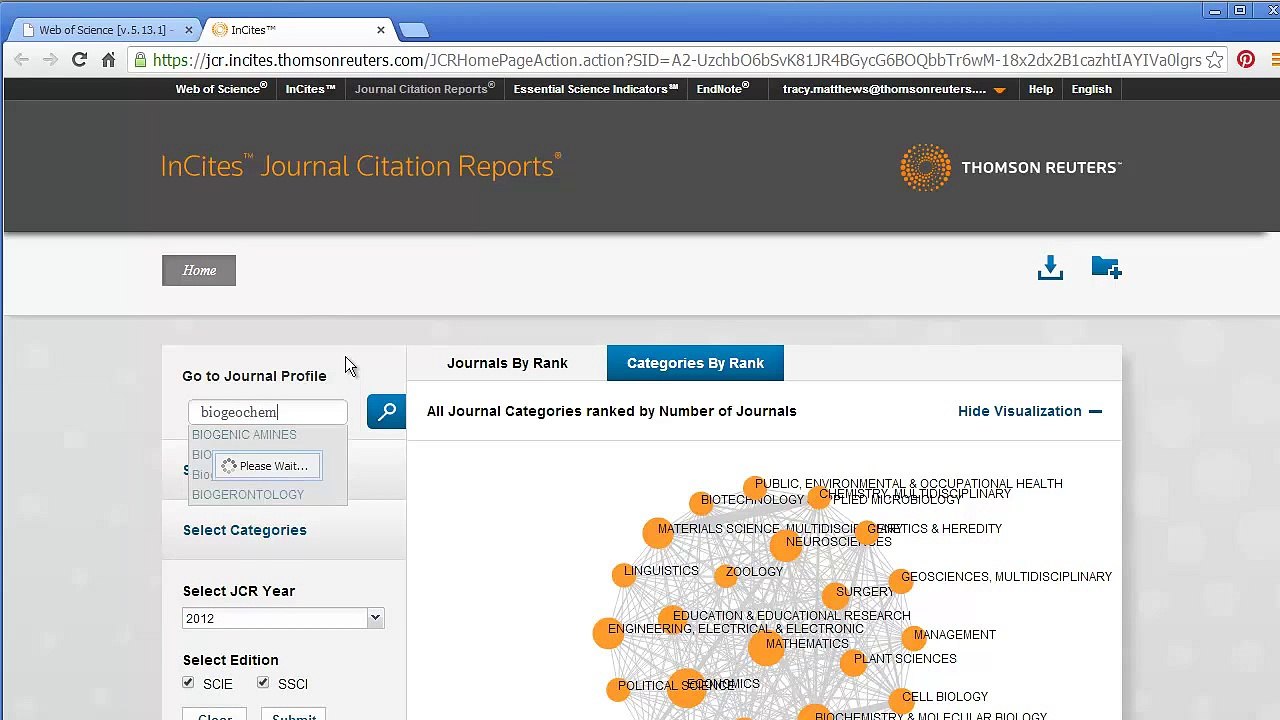Select the Categories By Rank tab

[x=695, y=363]
